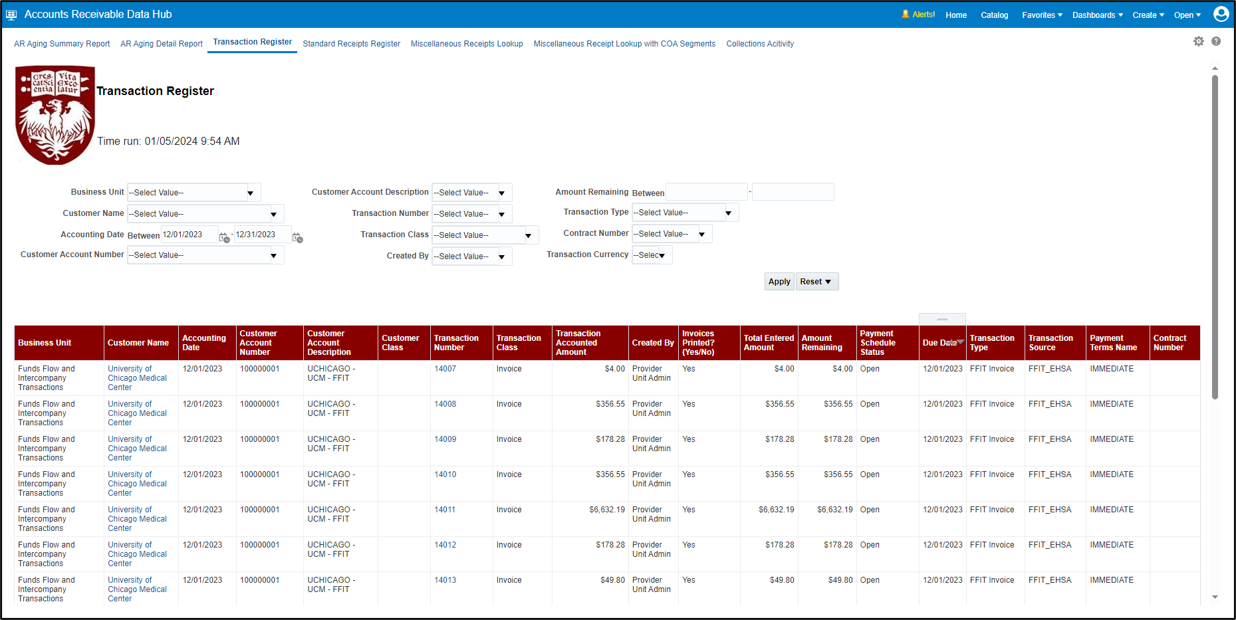
Task: Open transaction number 14007
Action: pos(444,368)
